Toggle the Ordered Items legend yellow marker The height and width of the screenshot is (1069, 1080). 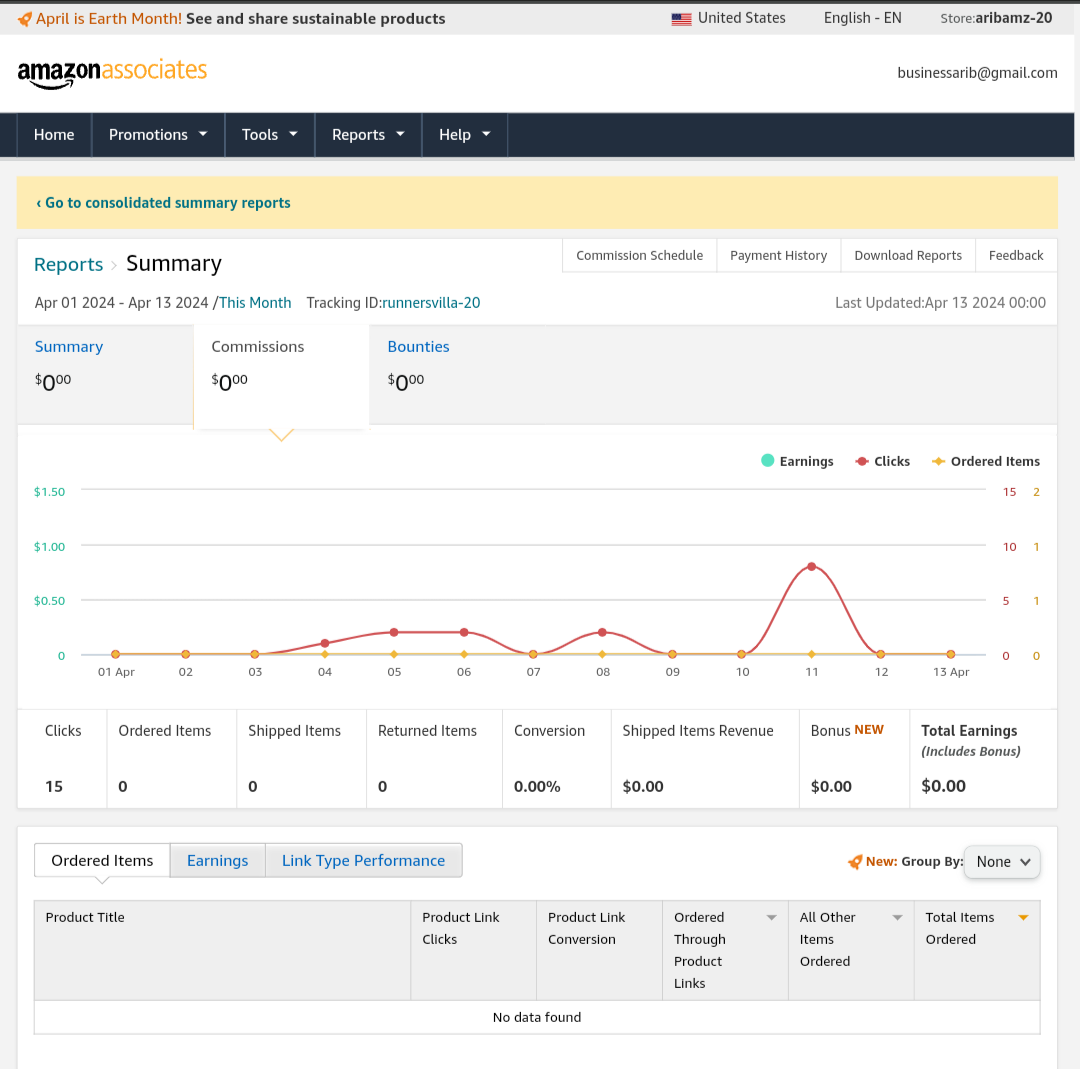pos(938,461)
